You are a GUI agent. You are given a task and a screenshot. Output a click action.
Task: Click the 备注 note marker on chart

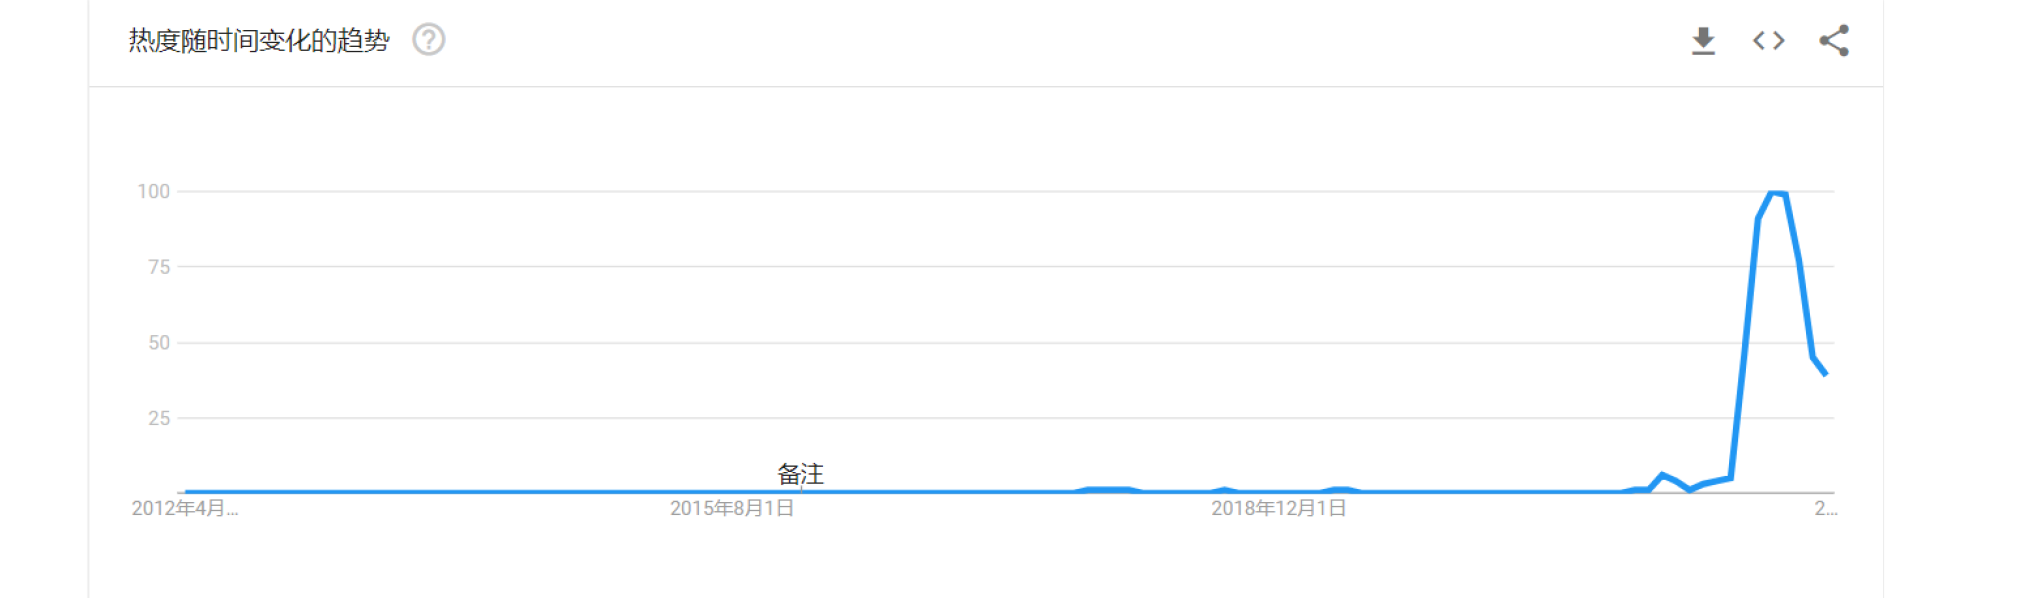(800, 474)
